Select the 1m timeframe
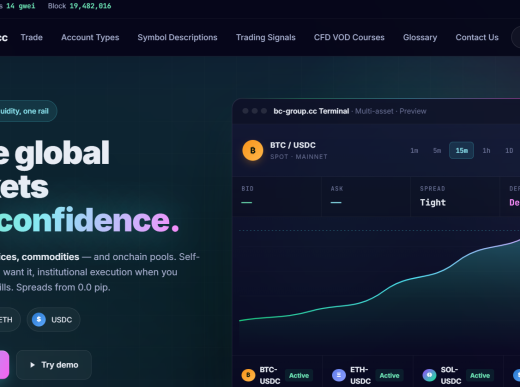The image size is (520, 387). pos(414,151)
